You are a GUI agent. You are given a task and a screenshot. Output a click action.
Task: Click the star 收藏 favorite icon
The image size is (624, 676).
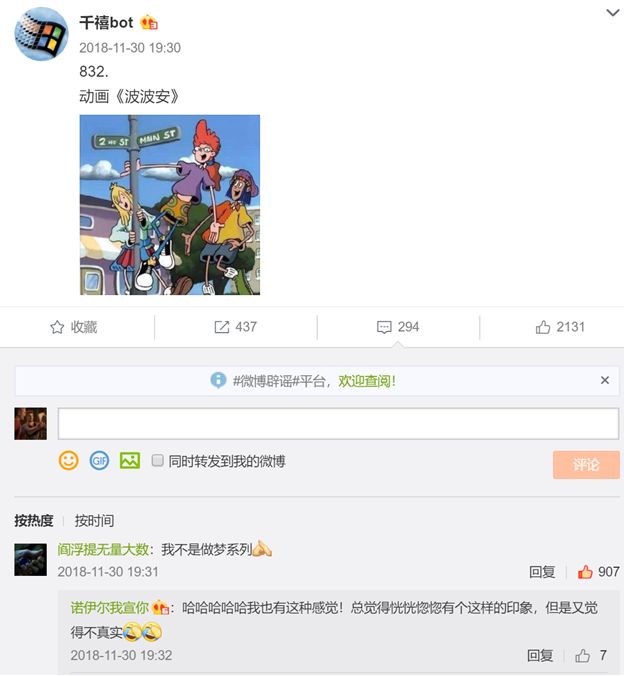[57, 327]
